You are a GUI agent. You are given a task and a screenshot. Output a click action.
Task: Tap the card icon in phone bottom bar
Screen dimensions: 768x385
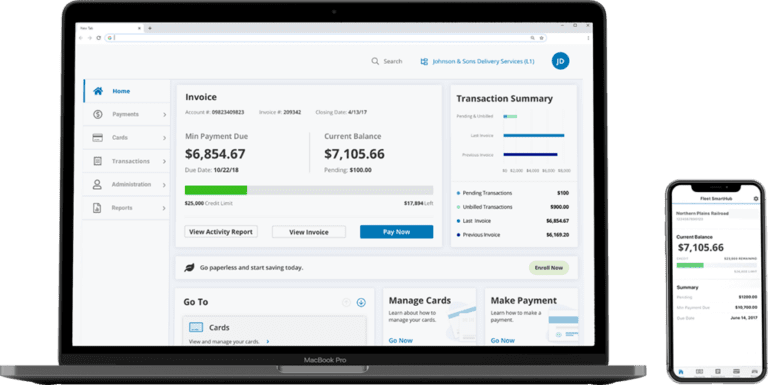click(736, 372)
